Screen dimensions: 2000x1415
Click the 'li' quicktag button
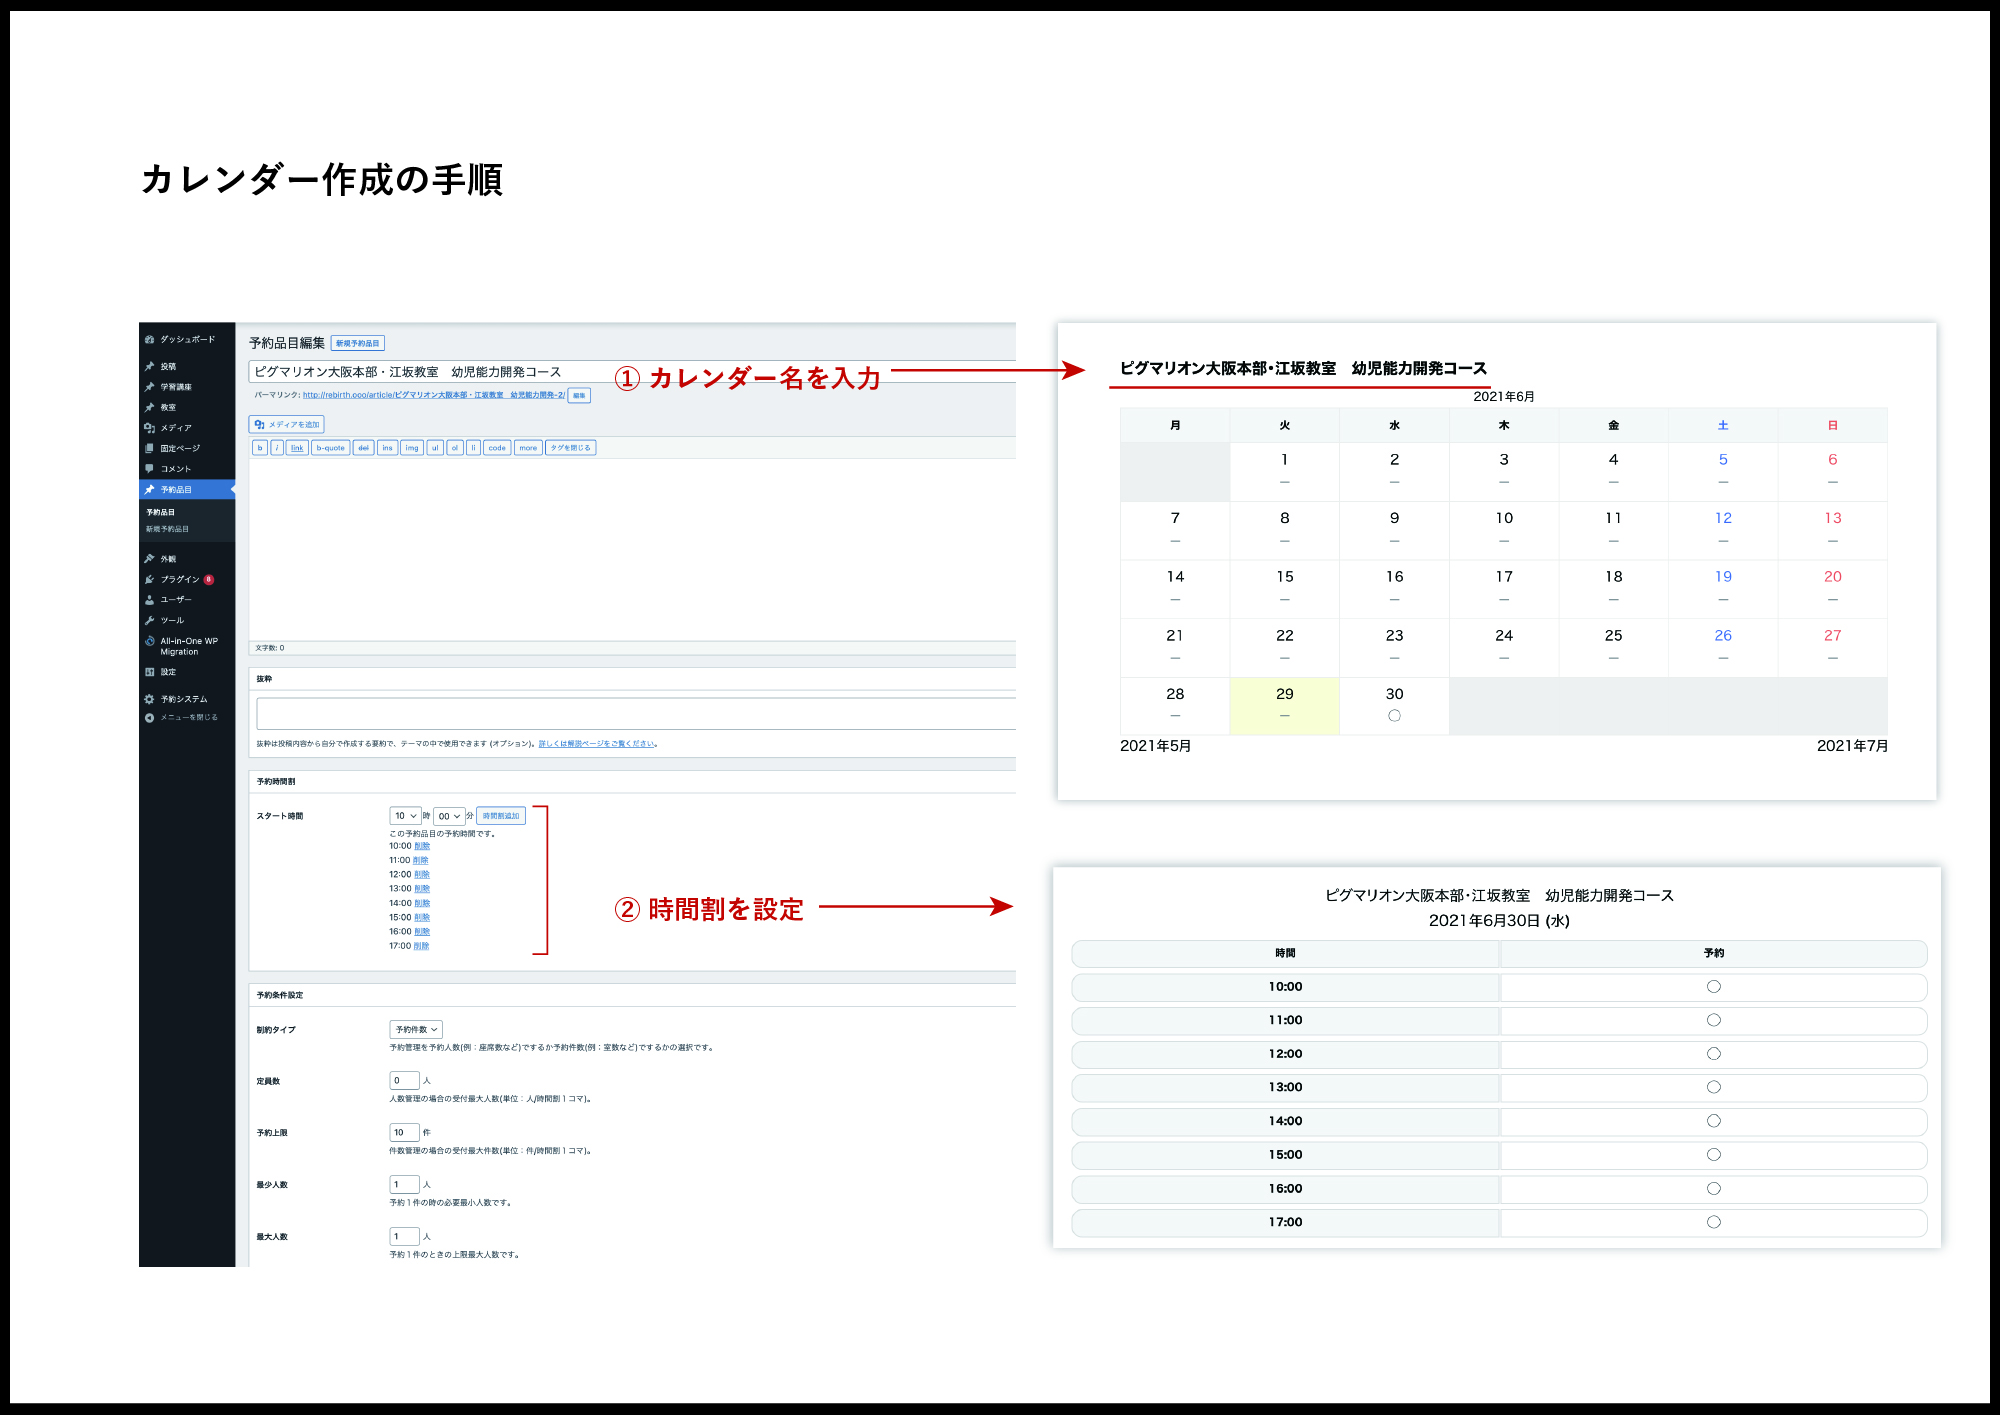(473, 448)
